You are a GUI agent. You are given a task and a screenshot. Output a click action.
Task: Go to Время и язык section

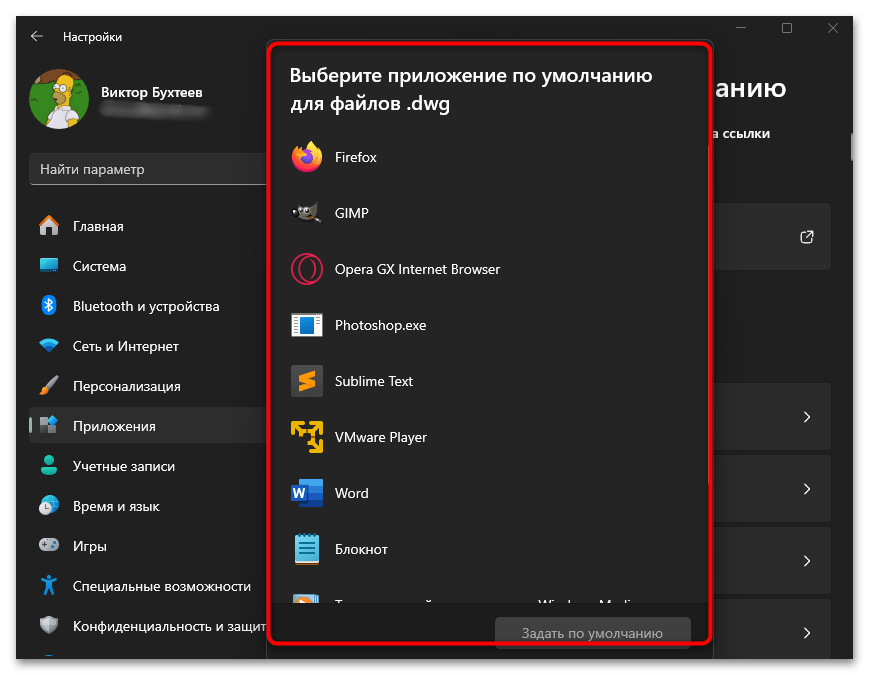[148, 505]
